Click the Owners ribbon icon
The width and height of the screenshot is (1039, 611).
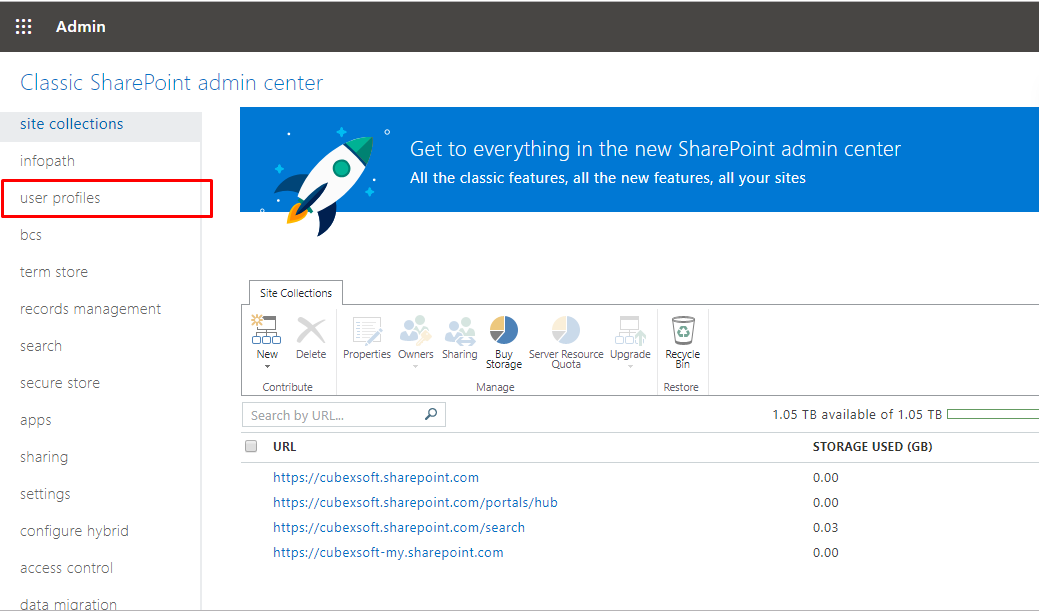point(415,330)
